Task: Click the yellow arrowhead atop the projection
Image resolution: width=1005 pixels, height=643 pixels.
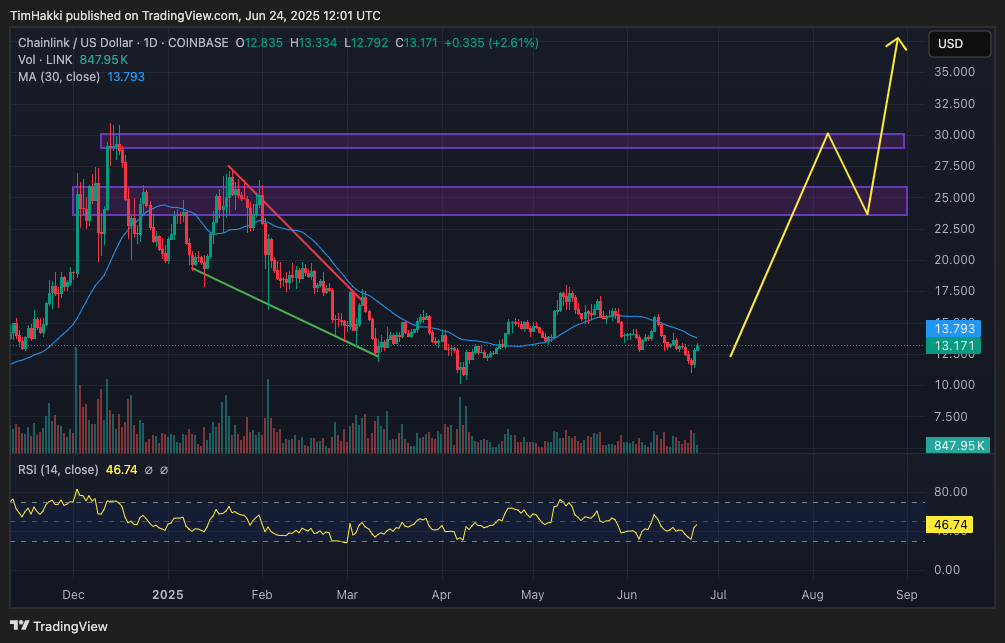Action: (x=899, y=42)
